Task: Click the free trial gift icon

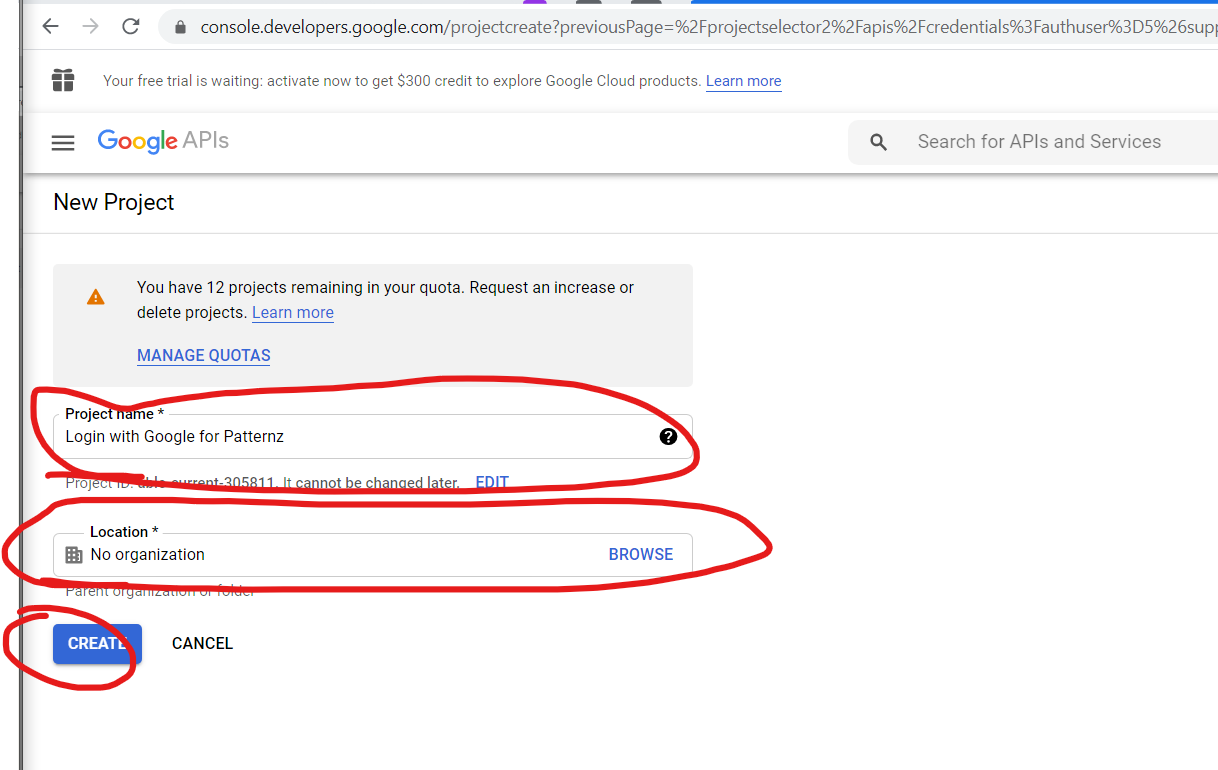Action: pyautogui.click(x=64, y=80)
